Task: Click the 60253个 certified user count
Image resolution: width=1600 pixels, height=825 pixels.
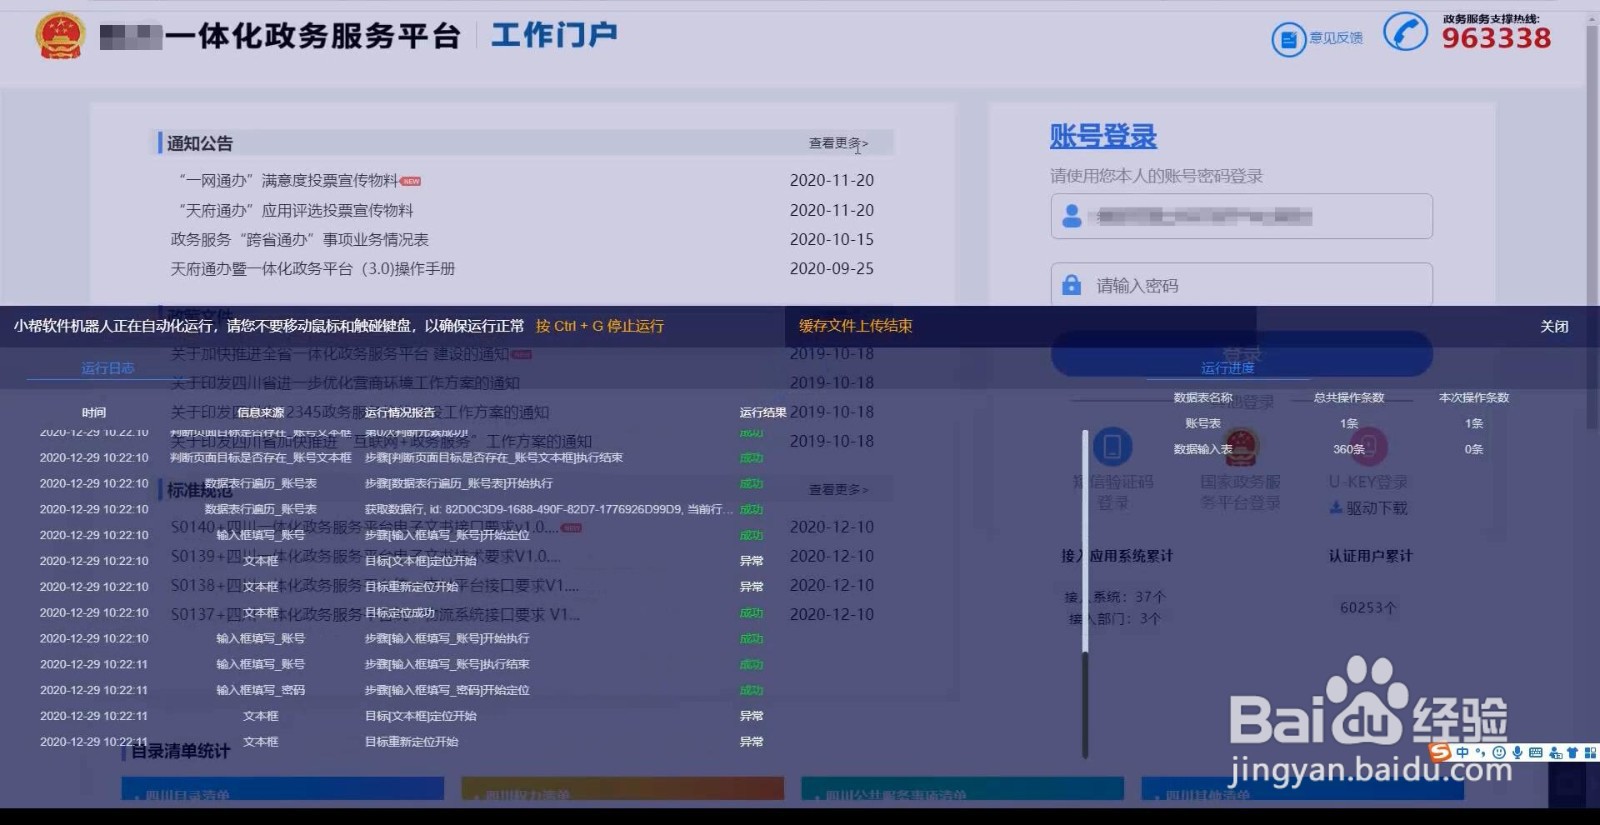Action: point(1369,608)
